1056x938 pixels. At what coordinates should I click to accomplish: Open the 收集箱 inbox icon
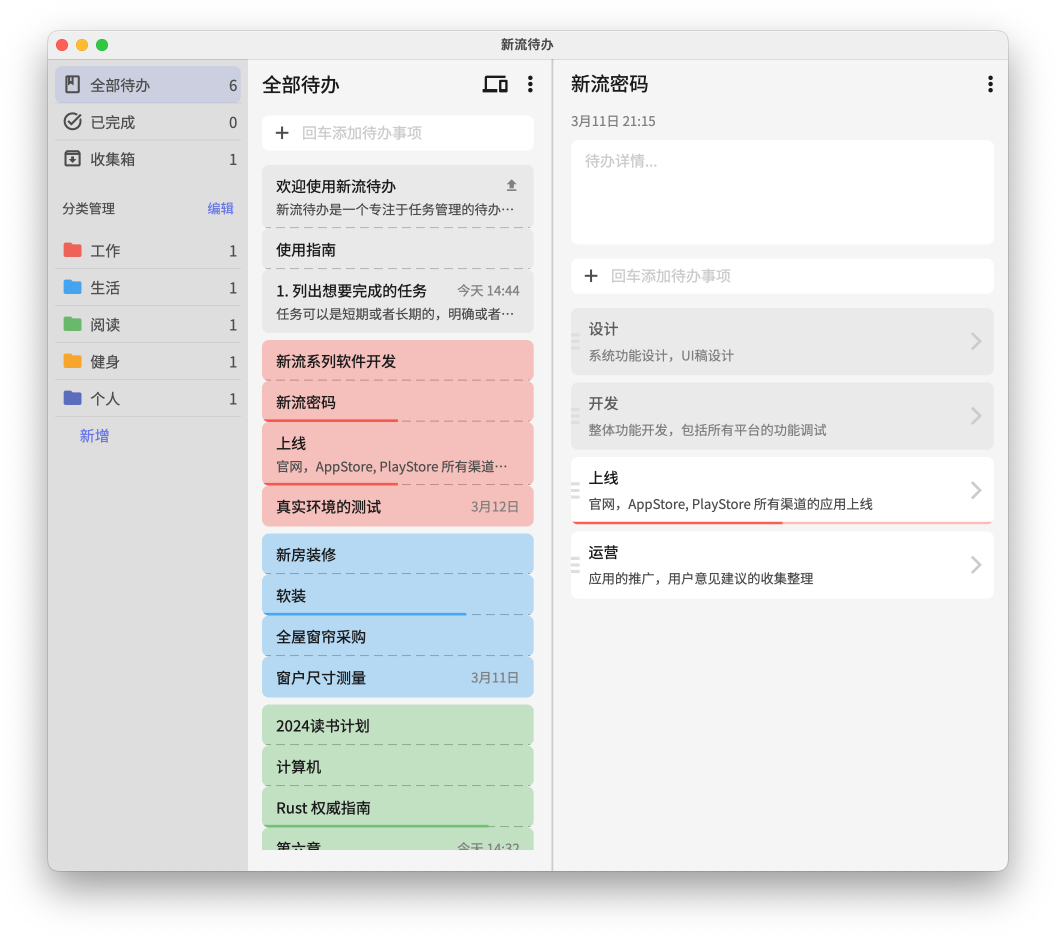click(x=72, y=159)
